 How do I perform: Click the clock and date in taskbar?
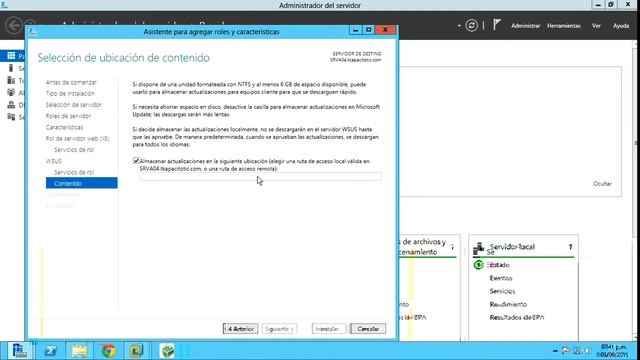[614, 351]
